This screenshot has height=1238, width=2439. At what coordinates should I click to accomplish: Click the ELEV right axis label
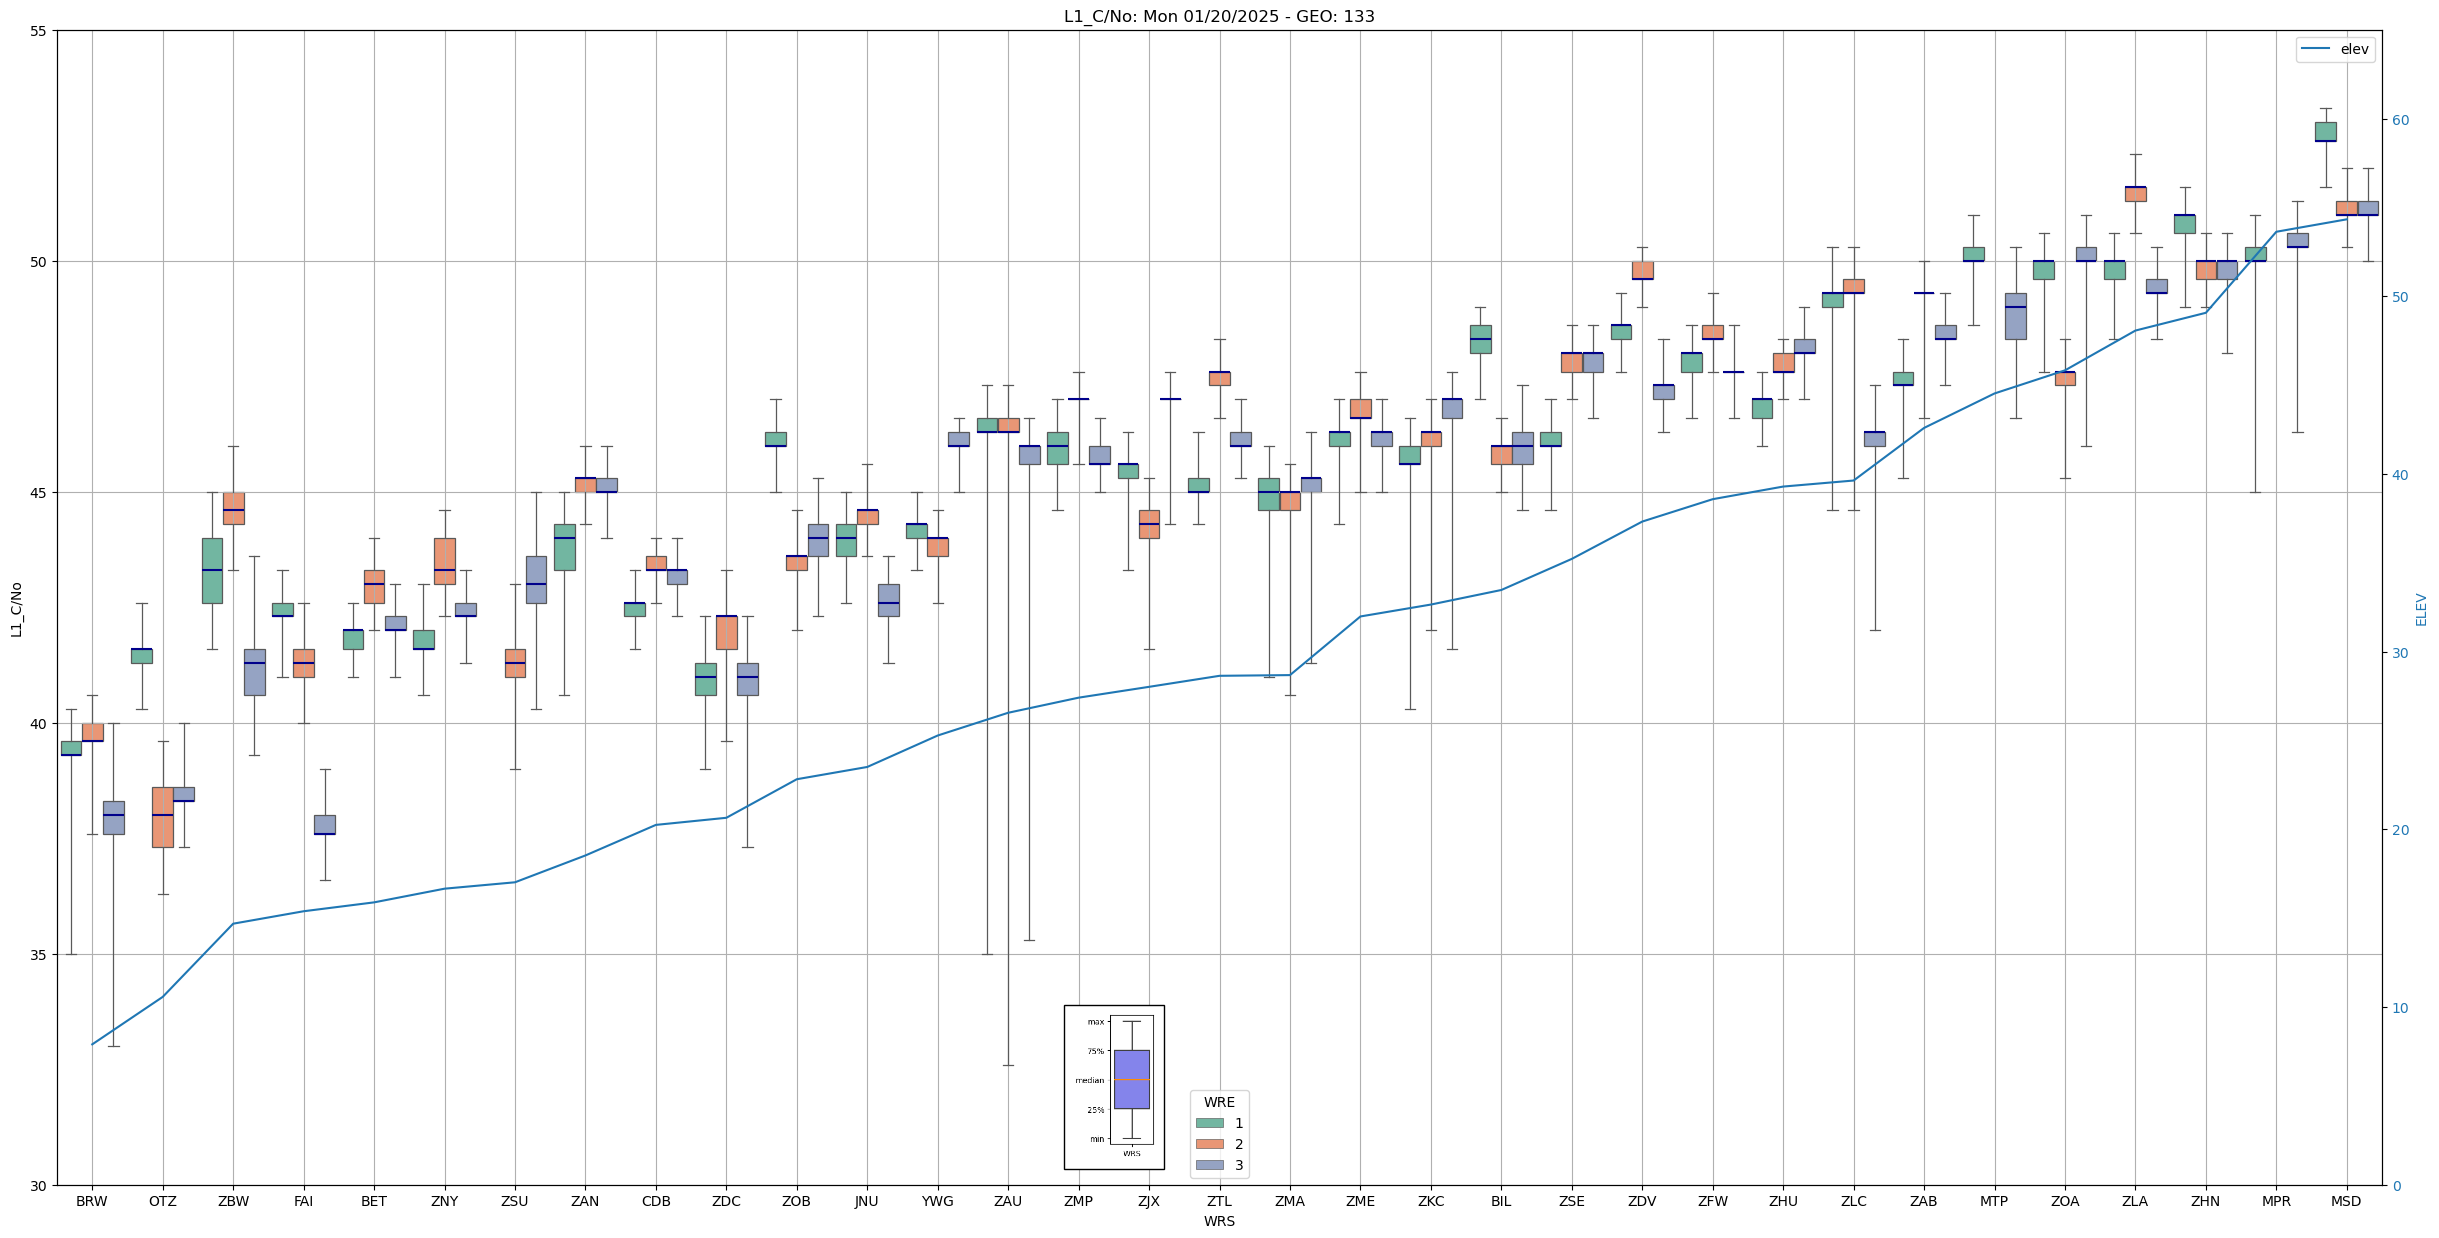(2420, 609)
